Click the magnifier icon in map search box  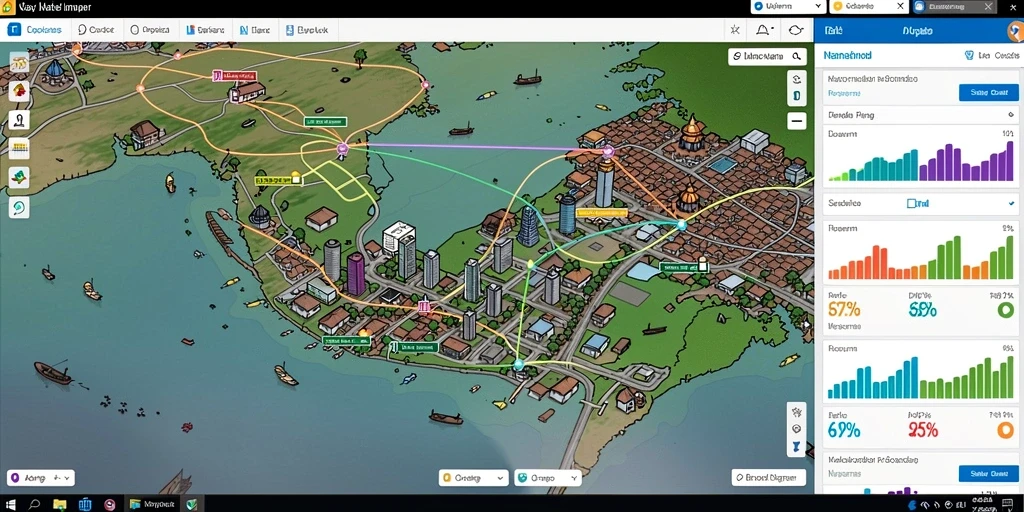click(796, 57)
